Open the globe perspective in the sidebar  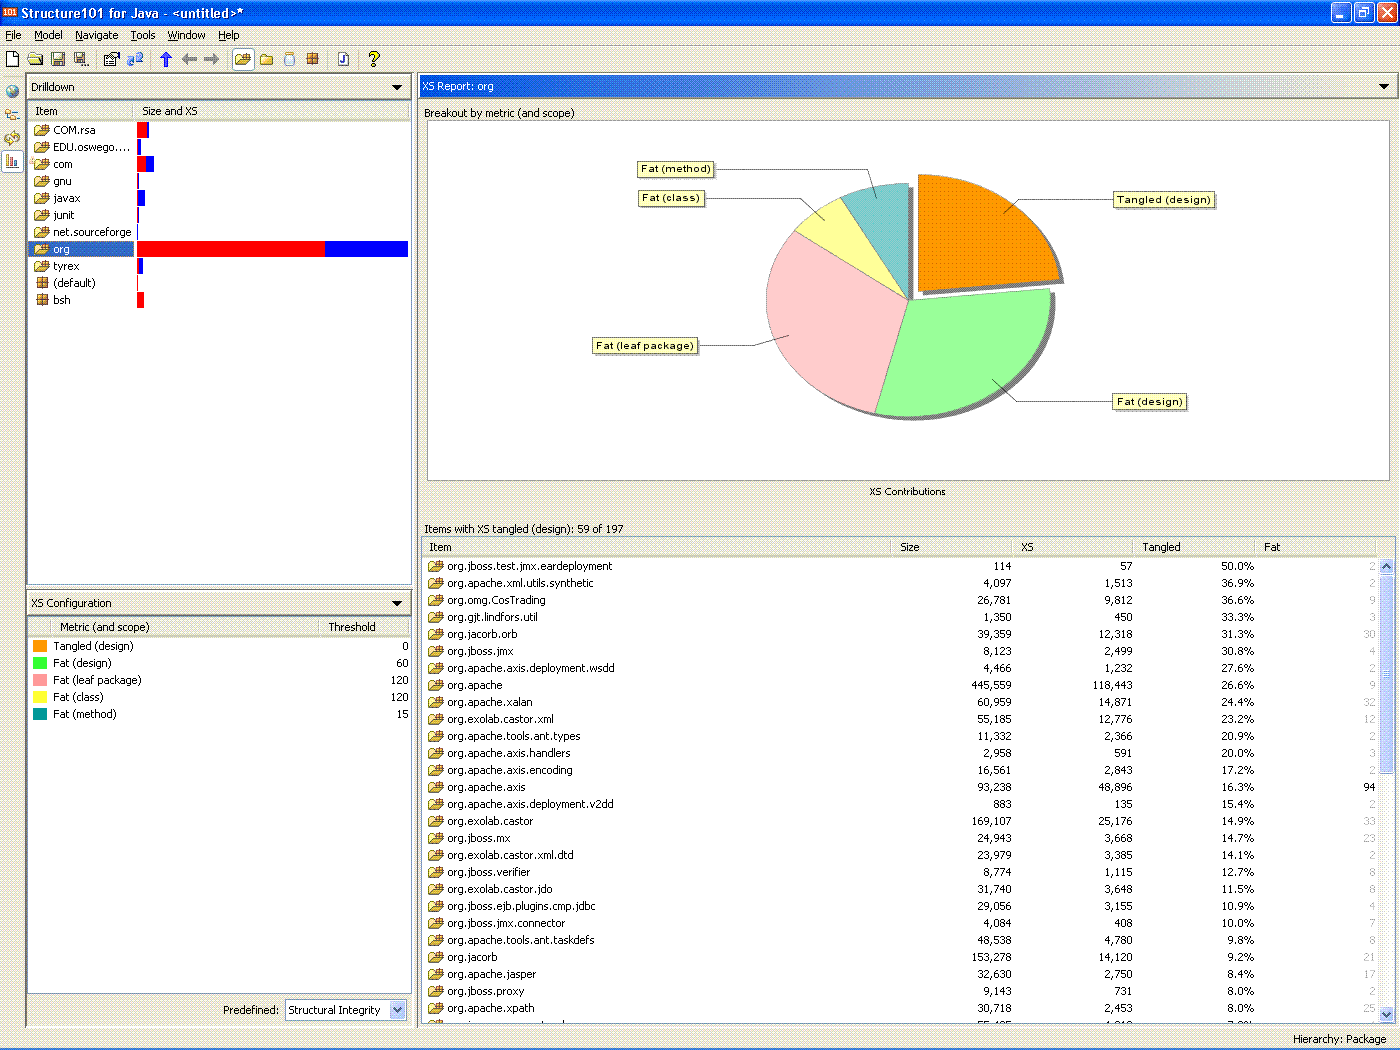[x=12, y=91]
